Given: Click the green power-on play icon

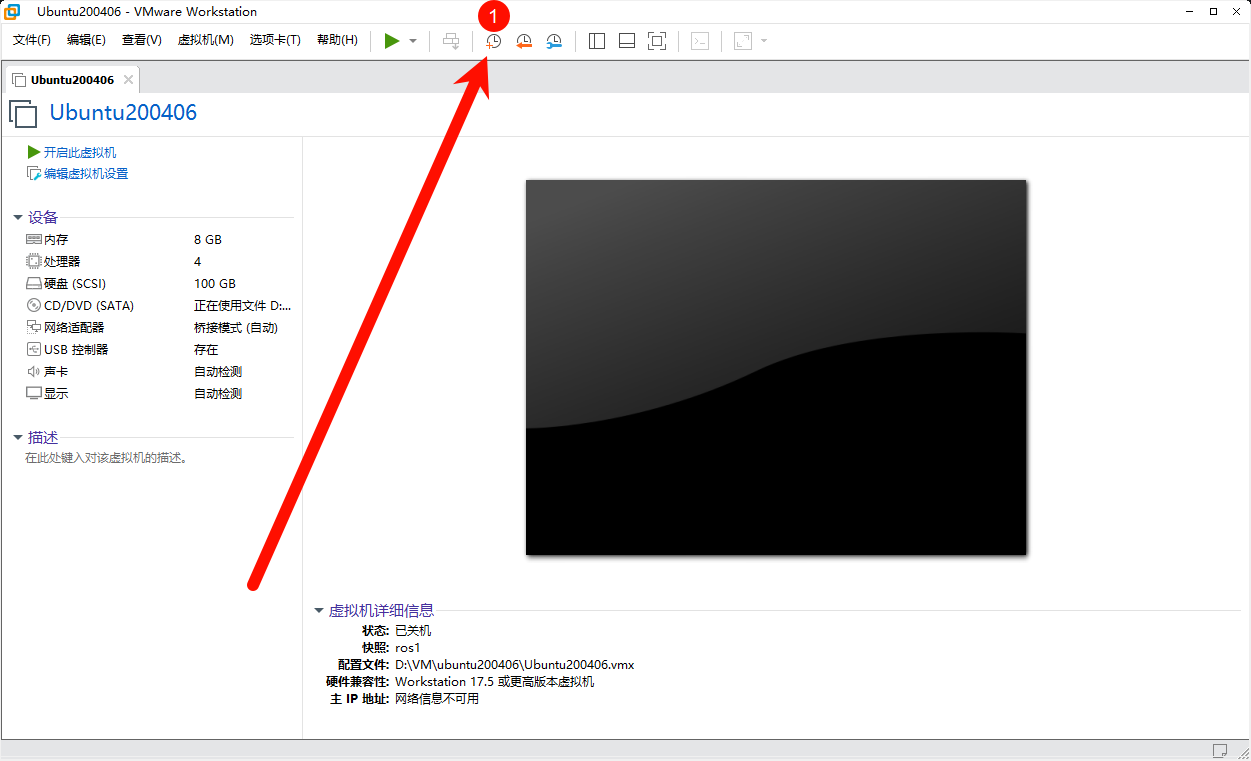Looking at the screenshot, I should point(392,41).
